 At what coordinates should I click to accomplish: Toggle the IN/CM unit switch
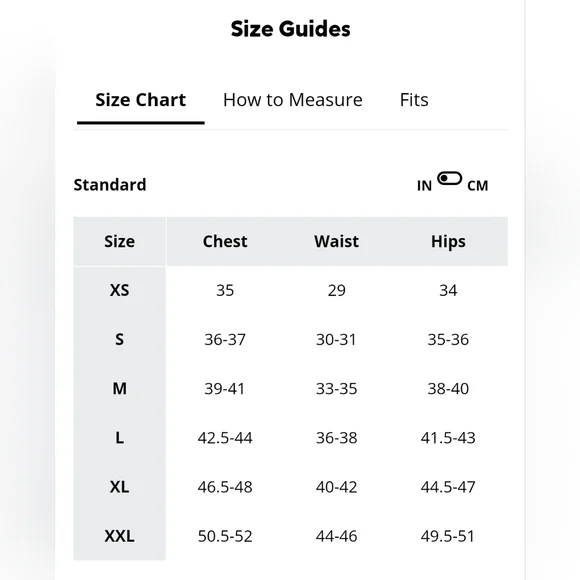tap(449, 179)
